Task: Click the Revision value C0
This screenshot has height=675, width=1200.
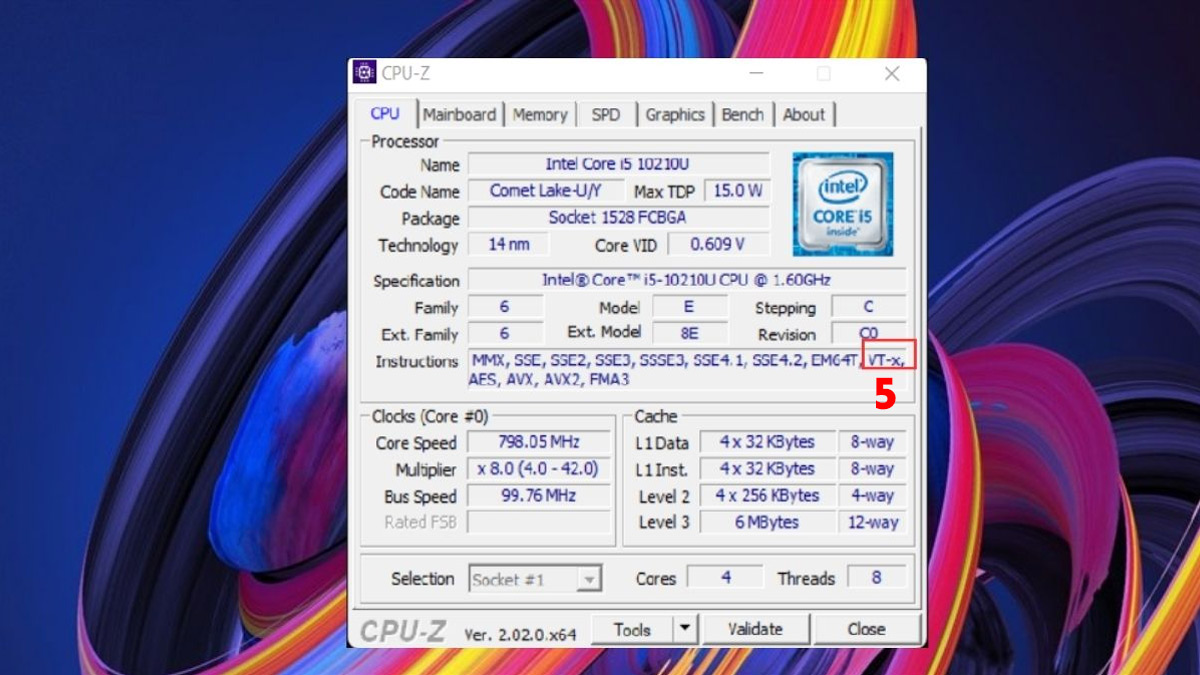Action: tap(869, 334)
